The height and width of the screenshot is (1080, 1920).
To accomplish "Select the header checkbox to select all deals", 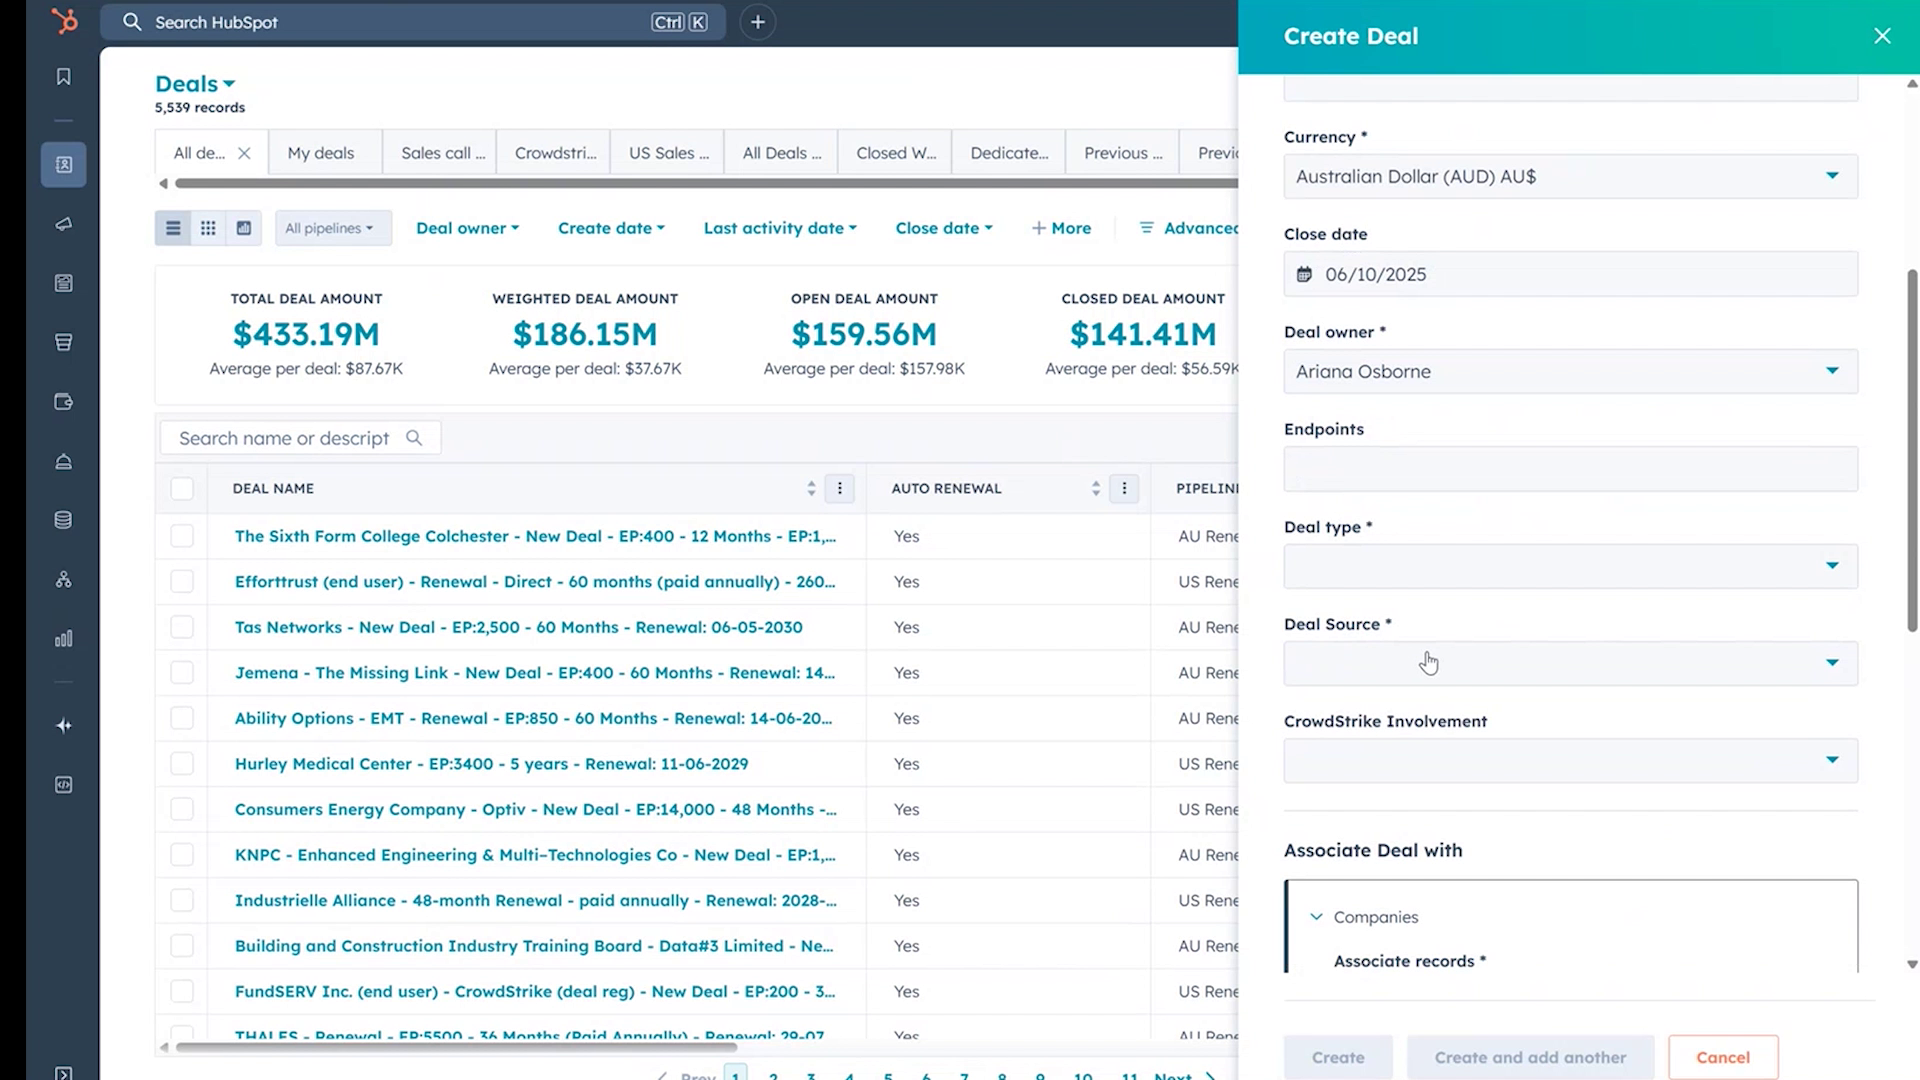I will (182, 488).
